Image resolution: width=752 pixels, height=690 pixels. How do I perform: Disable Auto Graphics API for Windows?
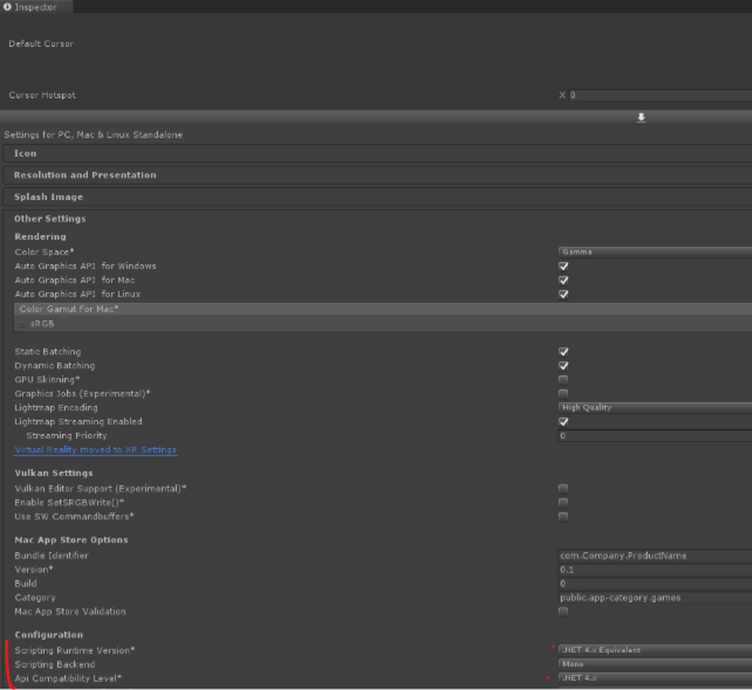[x=564, y=267]
